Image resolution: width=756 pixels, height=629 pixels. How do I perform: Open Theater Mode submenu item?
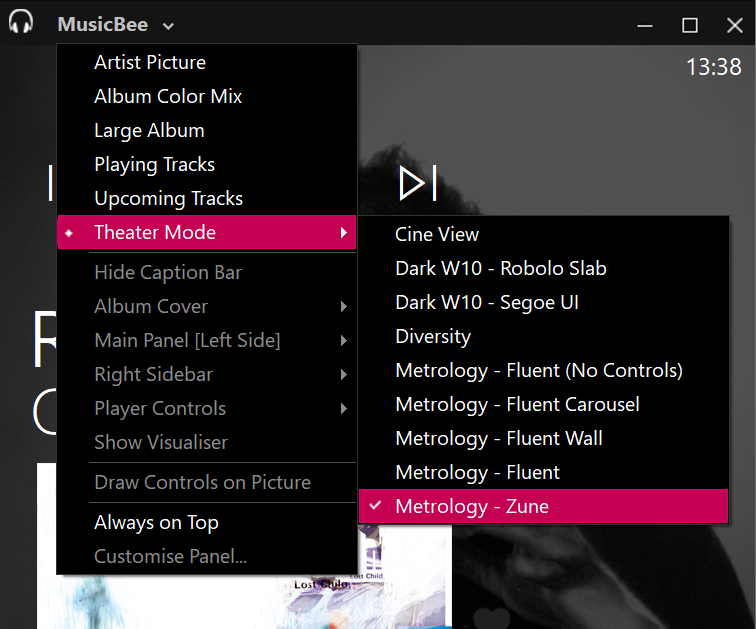(x=207, y=232)
